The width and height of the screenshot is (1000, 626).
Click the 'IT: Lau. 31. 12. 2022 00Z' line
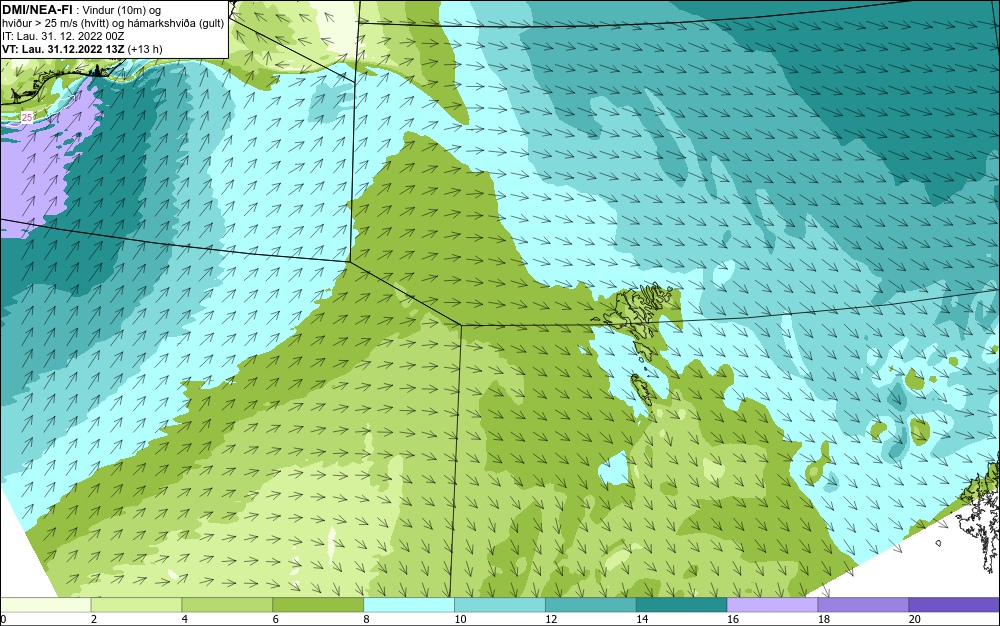pyautogui.click(x=63, y=36)
